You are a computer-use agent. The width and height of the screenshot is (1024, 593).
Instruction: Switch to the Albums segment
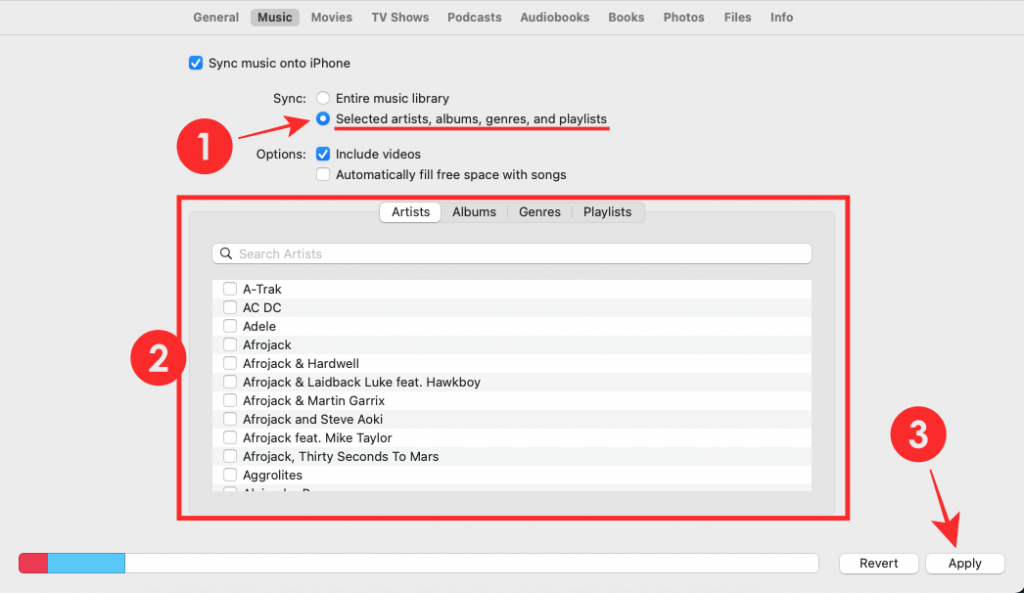474,212
